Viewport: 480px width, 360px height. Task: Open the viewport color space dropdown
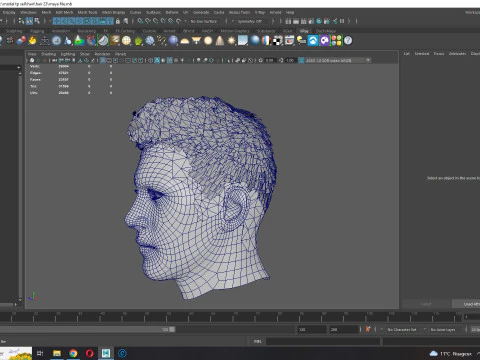tap(338, 60)
